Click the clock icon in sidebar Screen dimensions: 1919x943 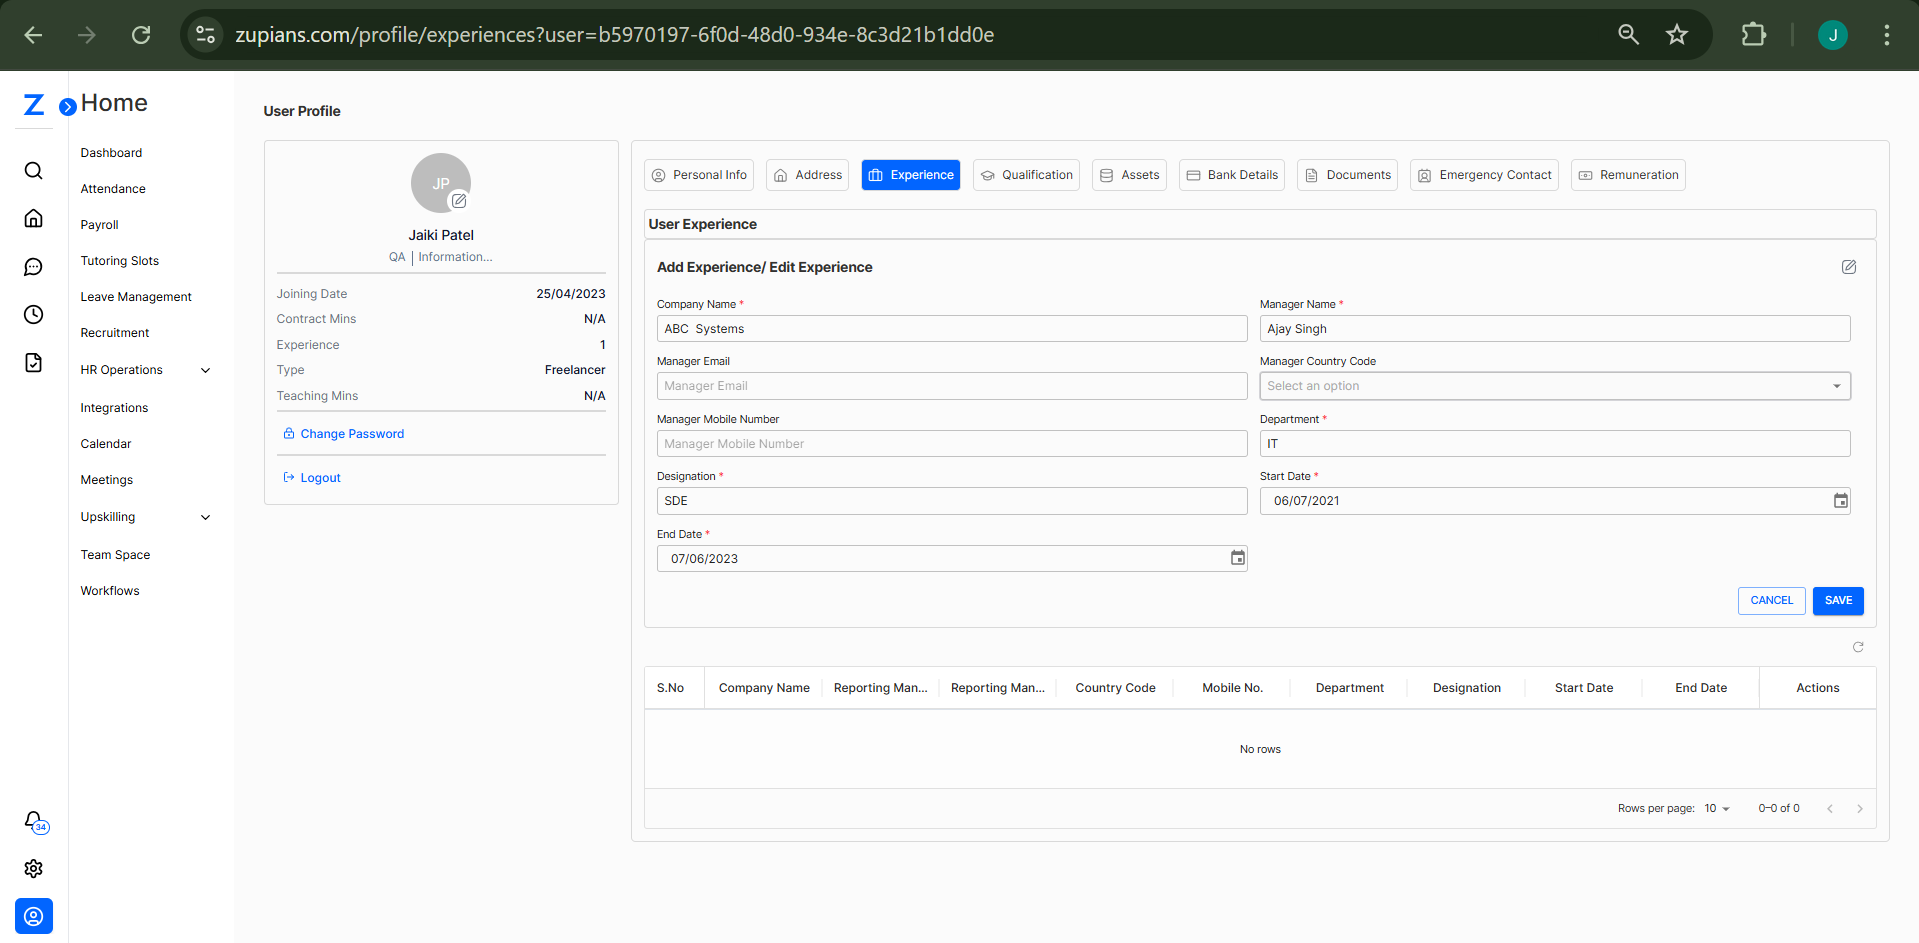point(33,315)
